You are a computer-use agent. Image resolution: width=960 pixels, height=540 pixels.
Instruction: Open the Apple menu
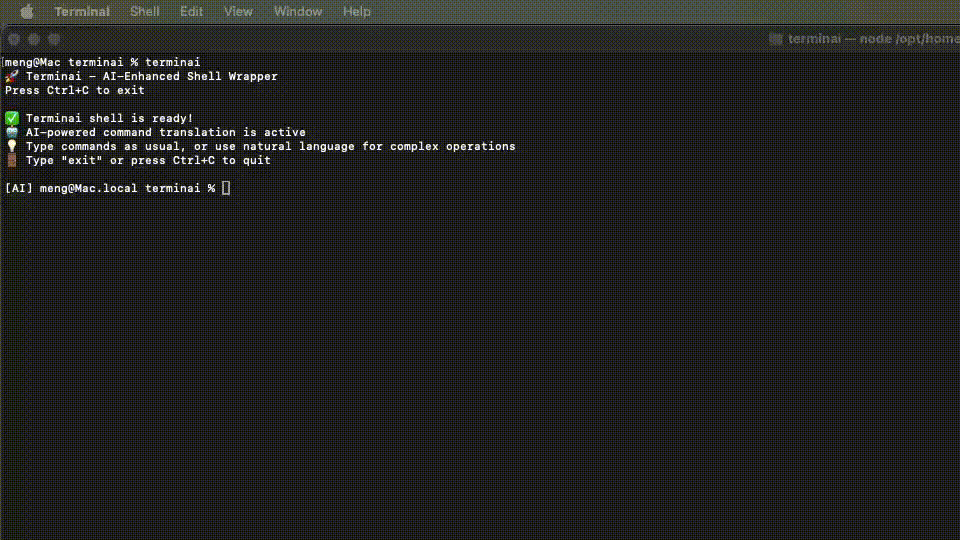click(27, 12)
